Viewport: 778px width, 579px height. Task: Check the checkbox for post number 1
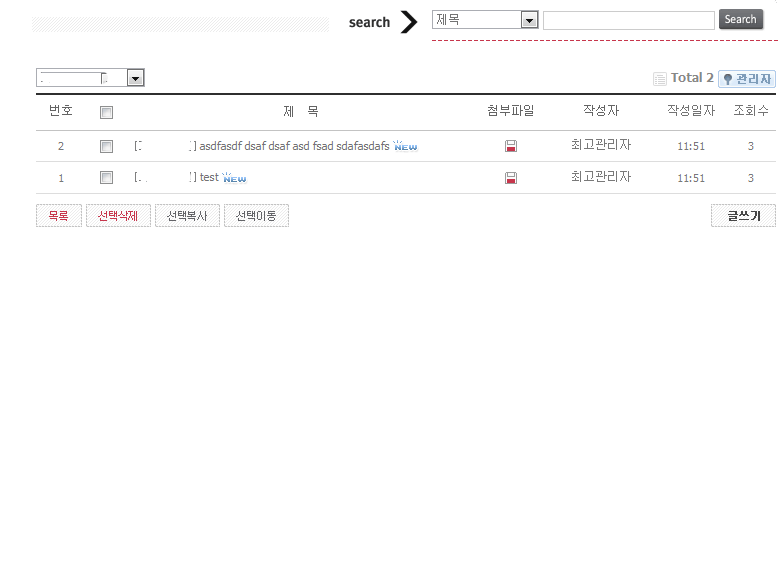(106, 178)
